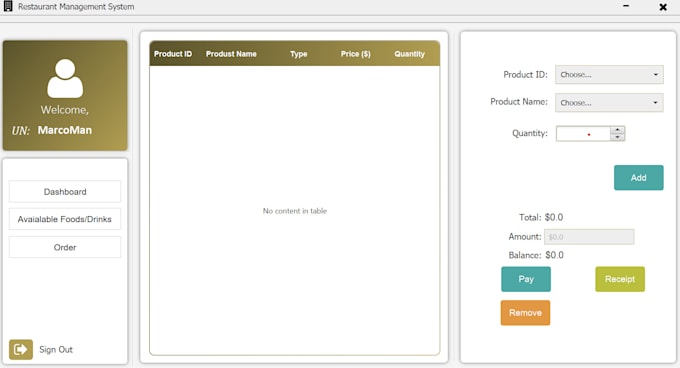Open the Dashboard page
This screenshot has width=680, height=368.
point(65,192)
